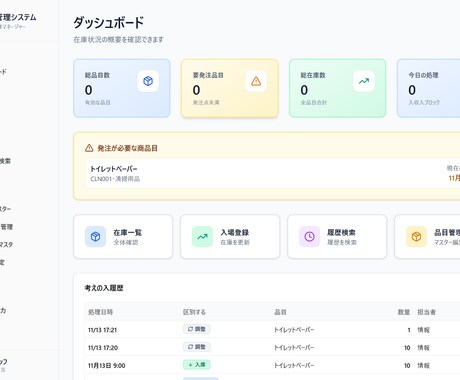Select the sidebar menu item ending with マスタ

6,245
